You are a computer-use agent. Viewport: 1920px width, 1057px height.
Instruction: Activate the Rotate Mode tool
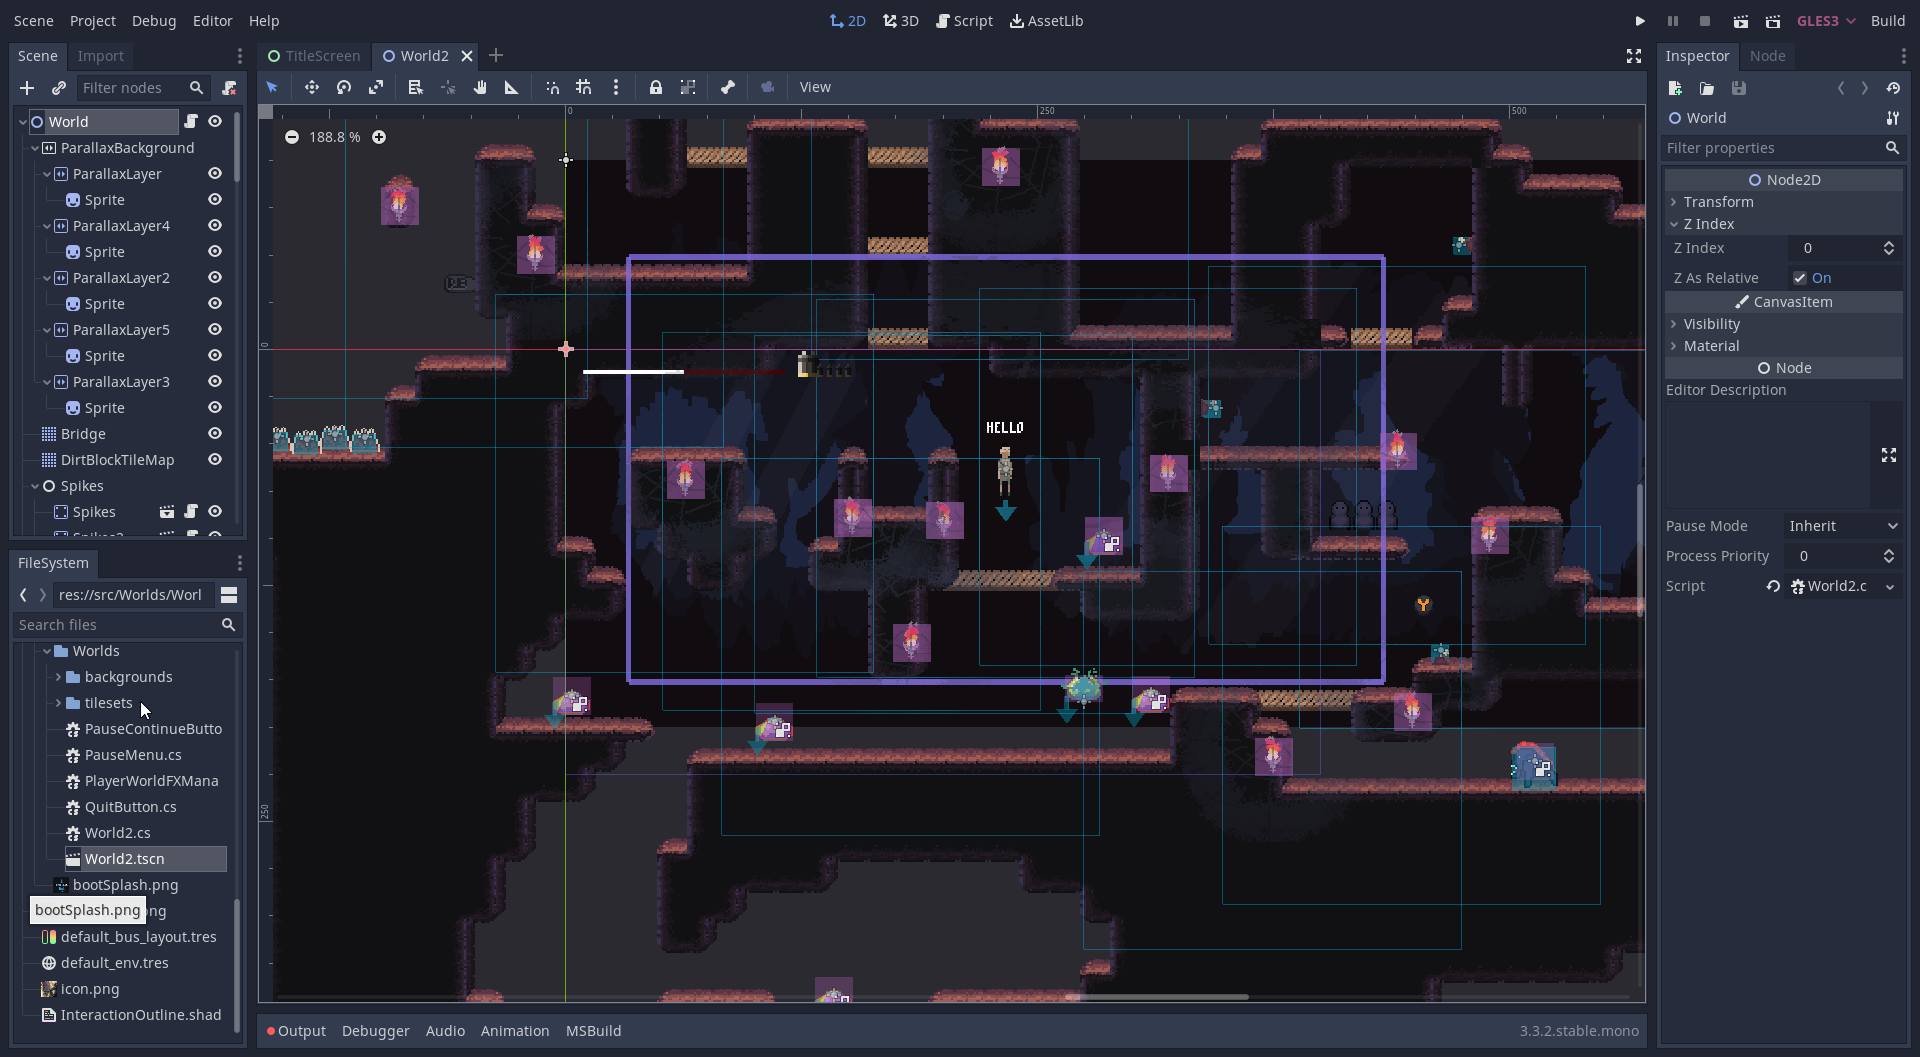[344, 87]
